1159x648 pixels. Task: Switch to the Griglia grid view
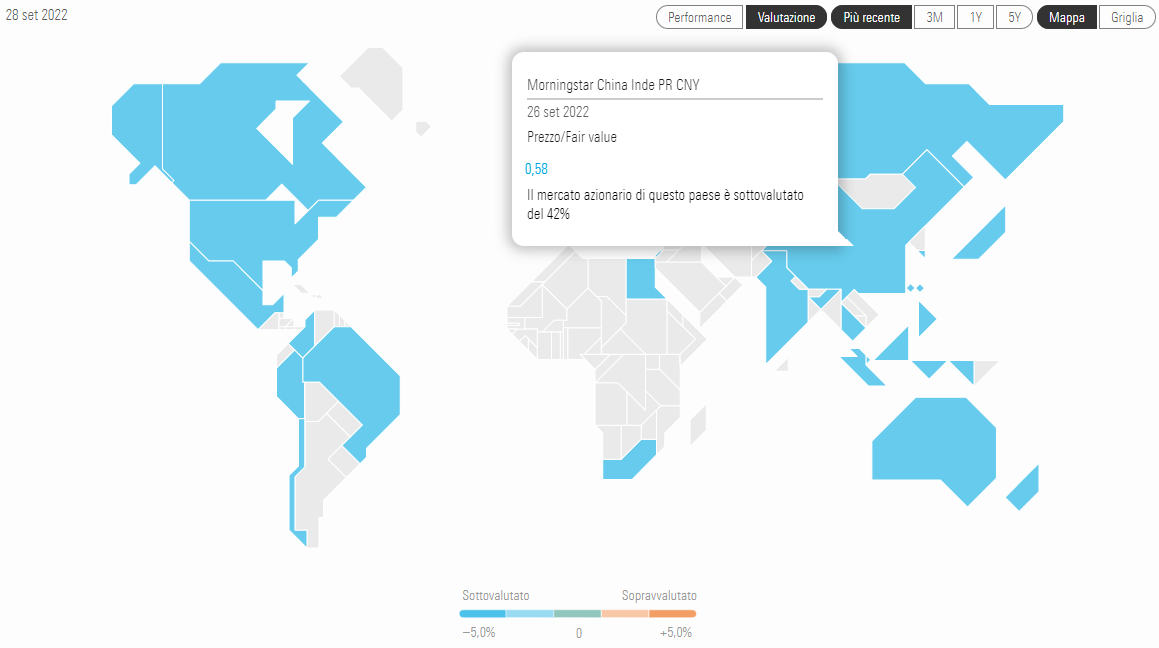click(x=1126, y=17)
